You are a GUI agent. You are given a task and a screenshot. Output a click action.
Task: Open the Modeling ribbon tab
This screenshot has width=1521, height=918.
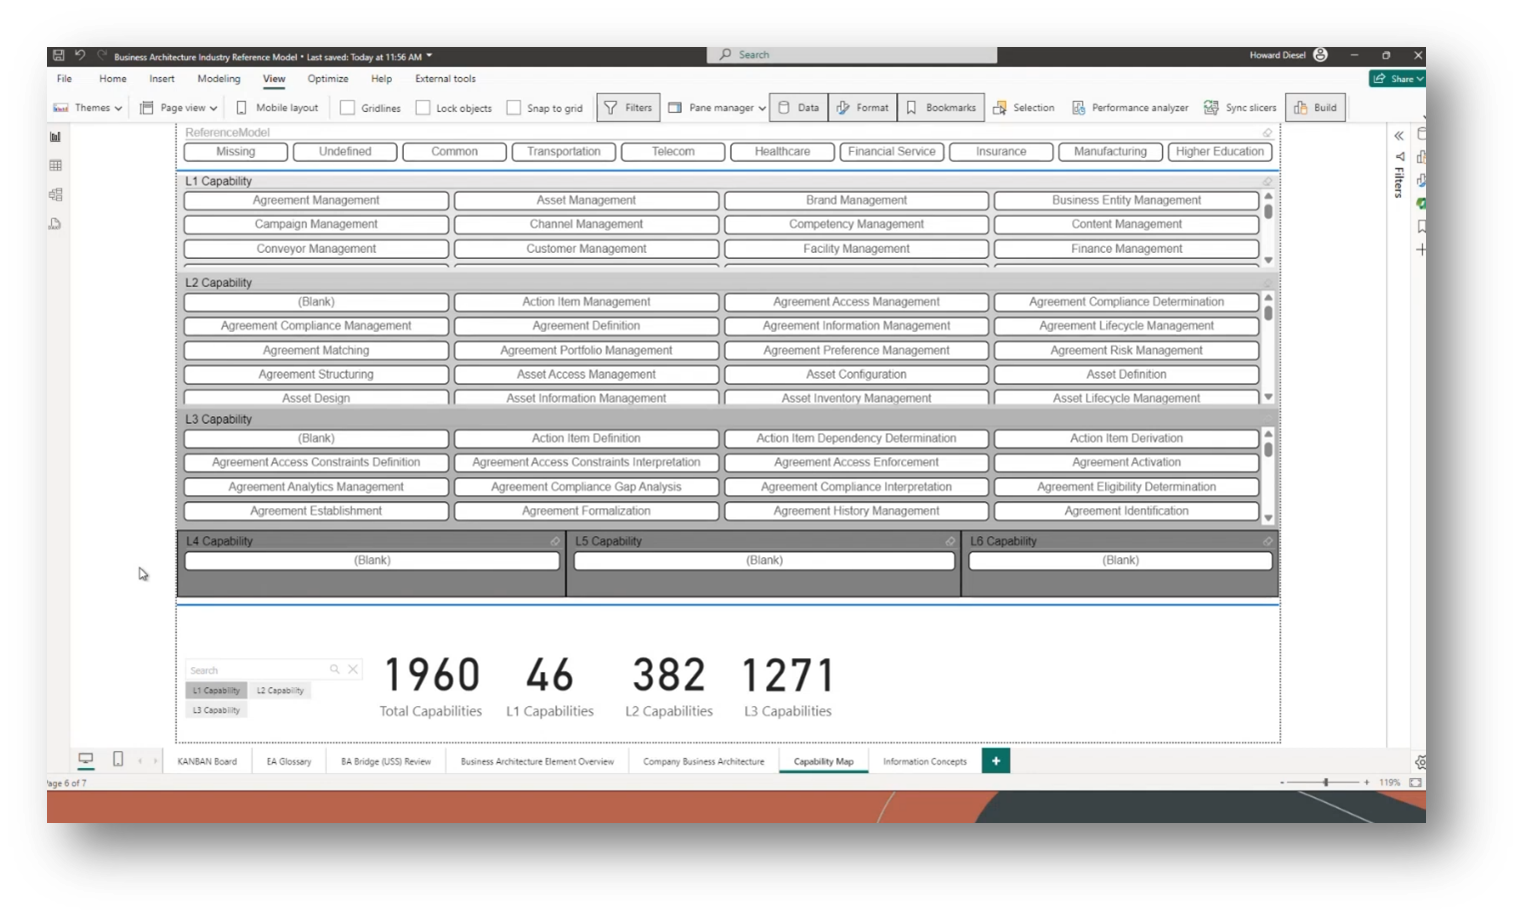[219, 79]
